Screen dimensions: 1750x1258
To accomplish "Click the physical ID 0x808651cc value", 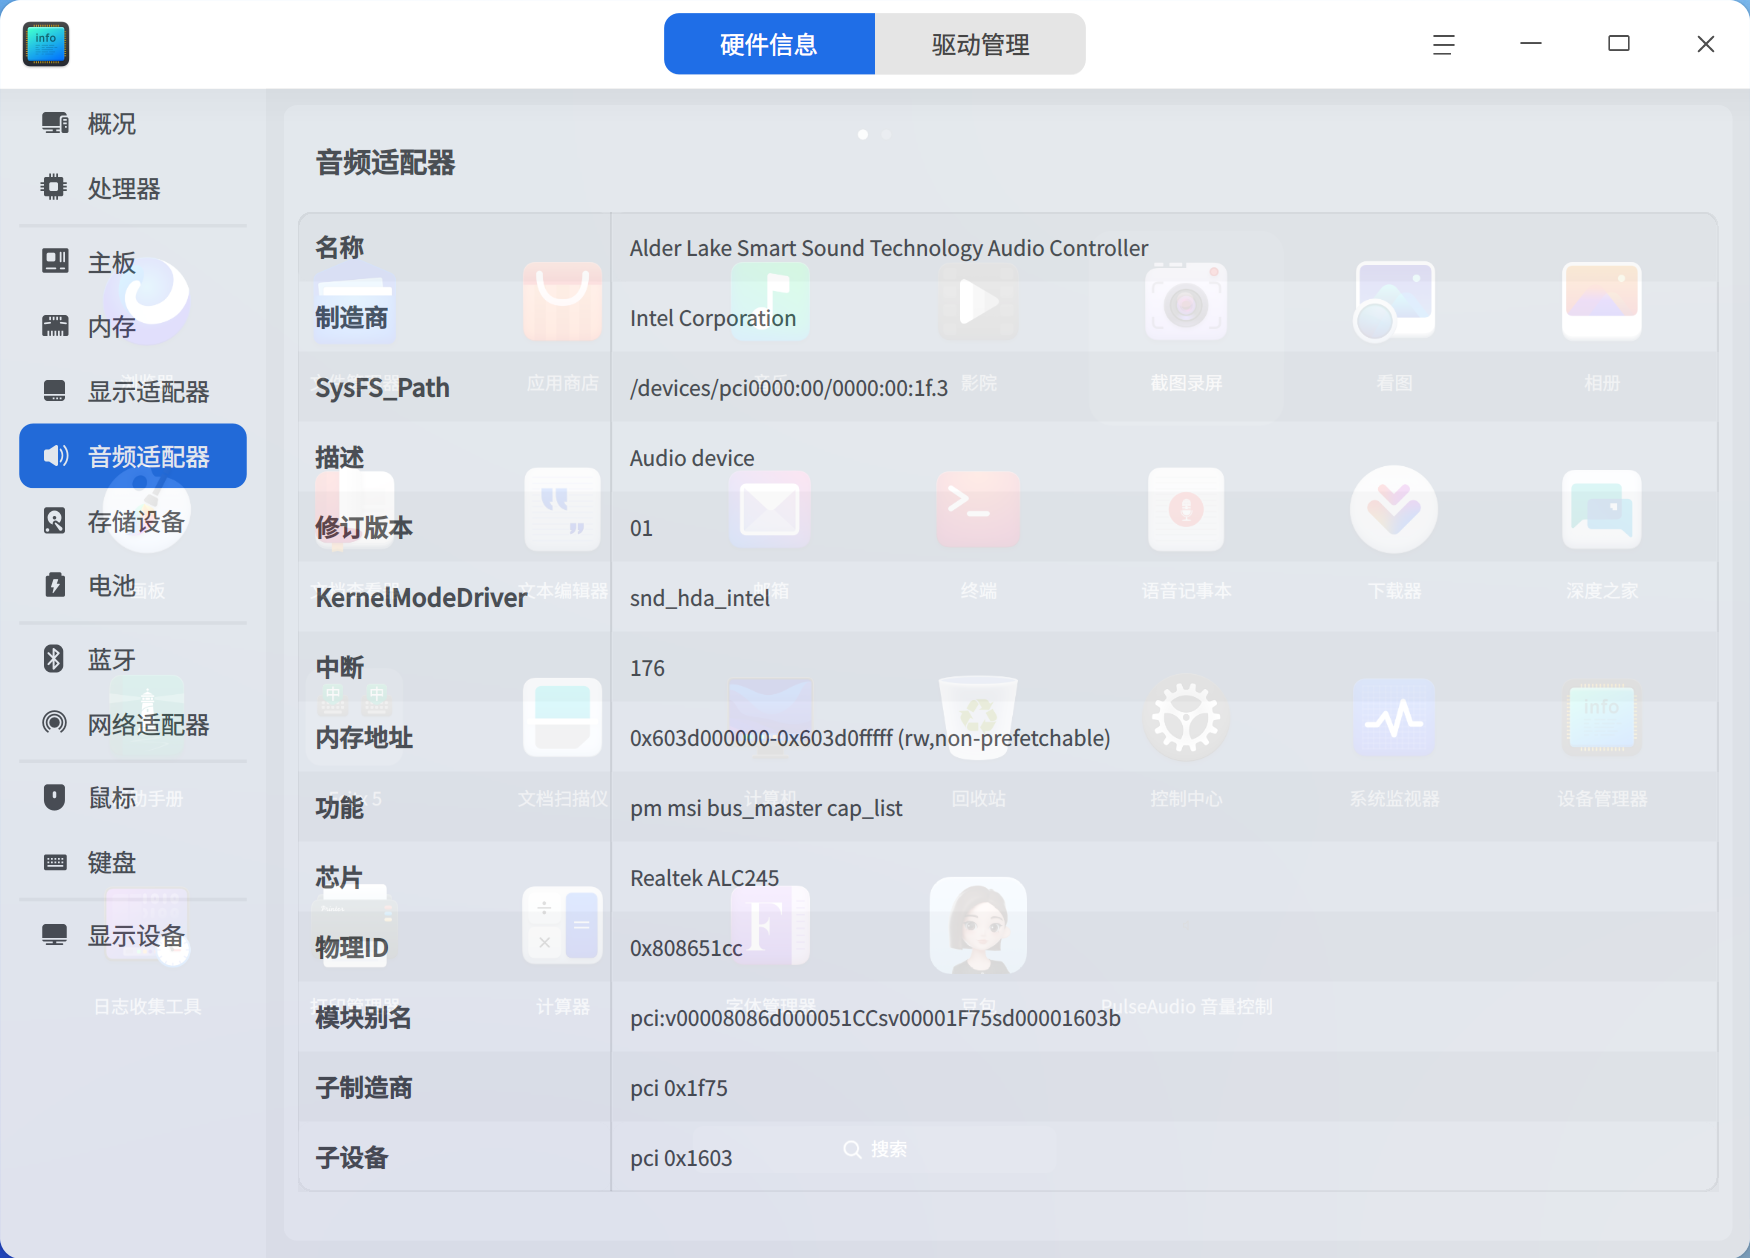I will tap(686, 948).
